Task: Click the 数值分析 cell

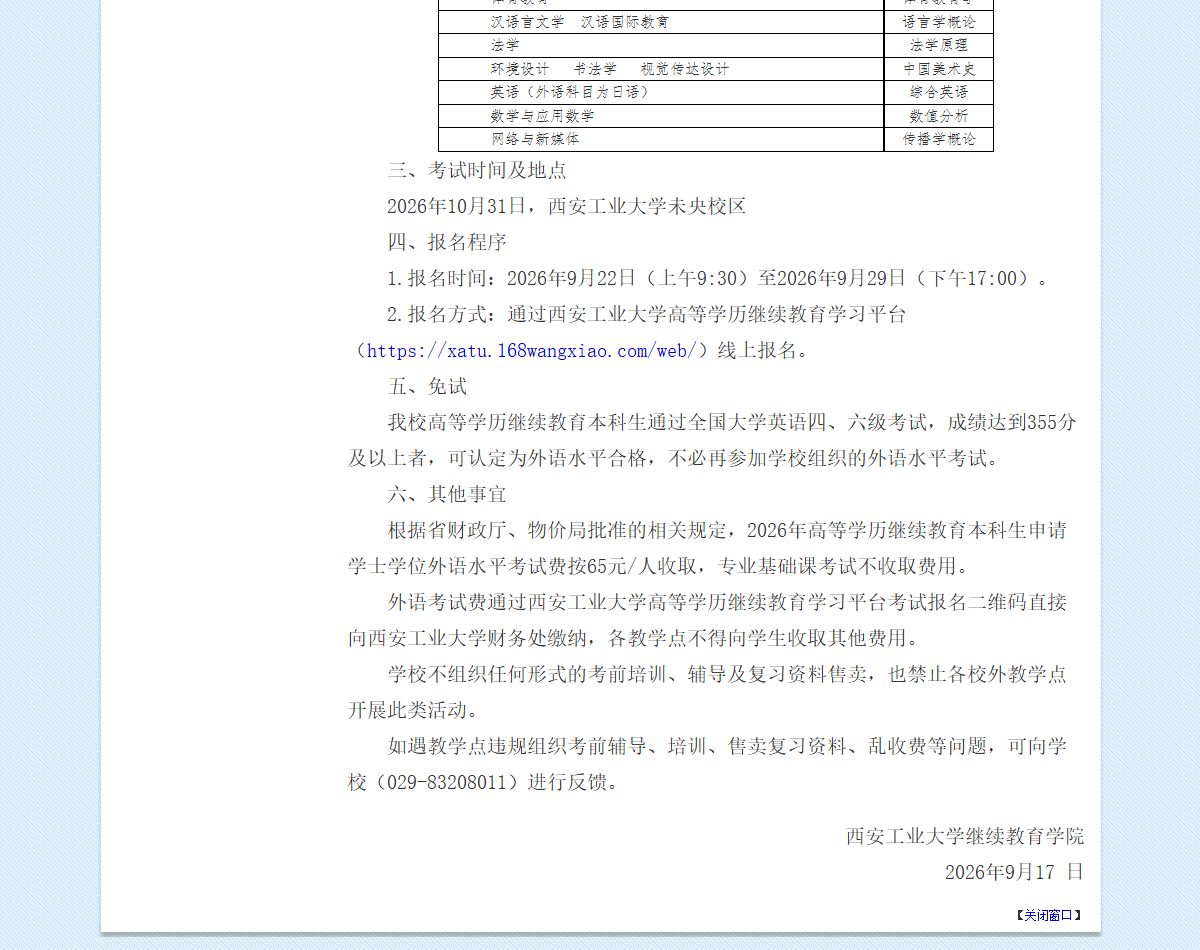Action: (939, 116)
